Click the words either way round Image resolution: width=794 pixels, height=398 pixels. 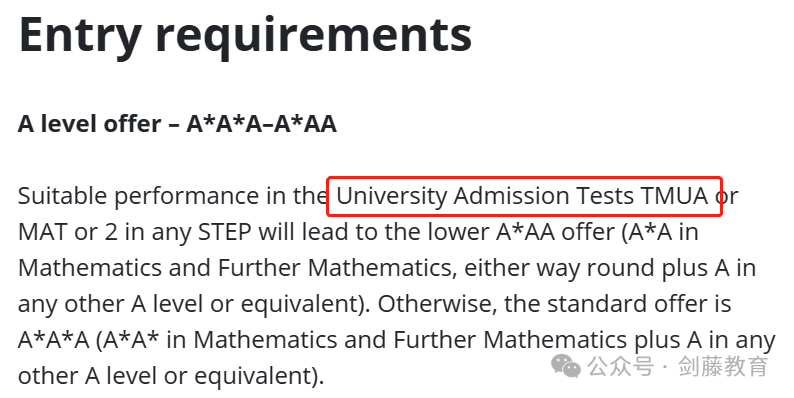[x=560, y=269]
